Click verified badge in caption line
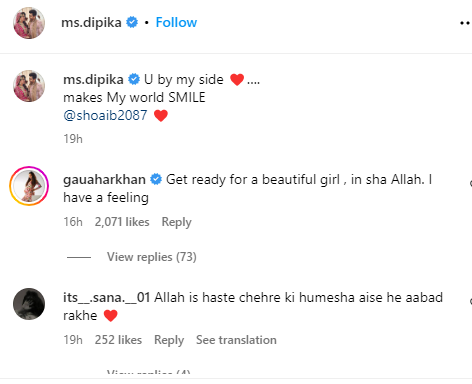Image resolution: width=472 pixels, height=384 pixels. coord(134,79)
